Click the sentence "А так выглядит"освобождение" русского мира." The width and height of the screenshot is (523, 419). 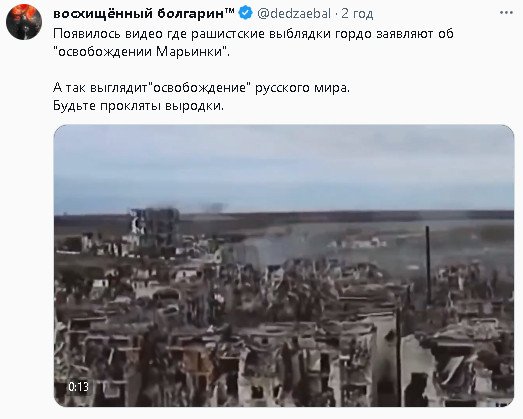point(201,88)
